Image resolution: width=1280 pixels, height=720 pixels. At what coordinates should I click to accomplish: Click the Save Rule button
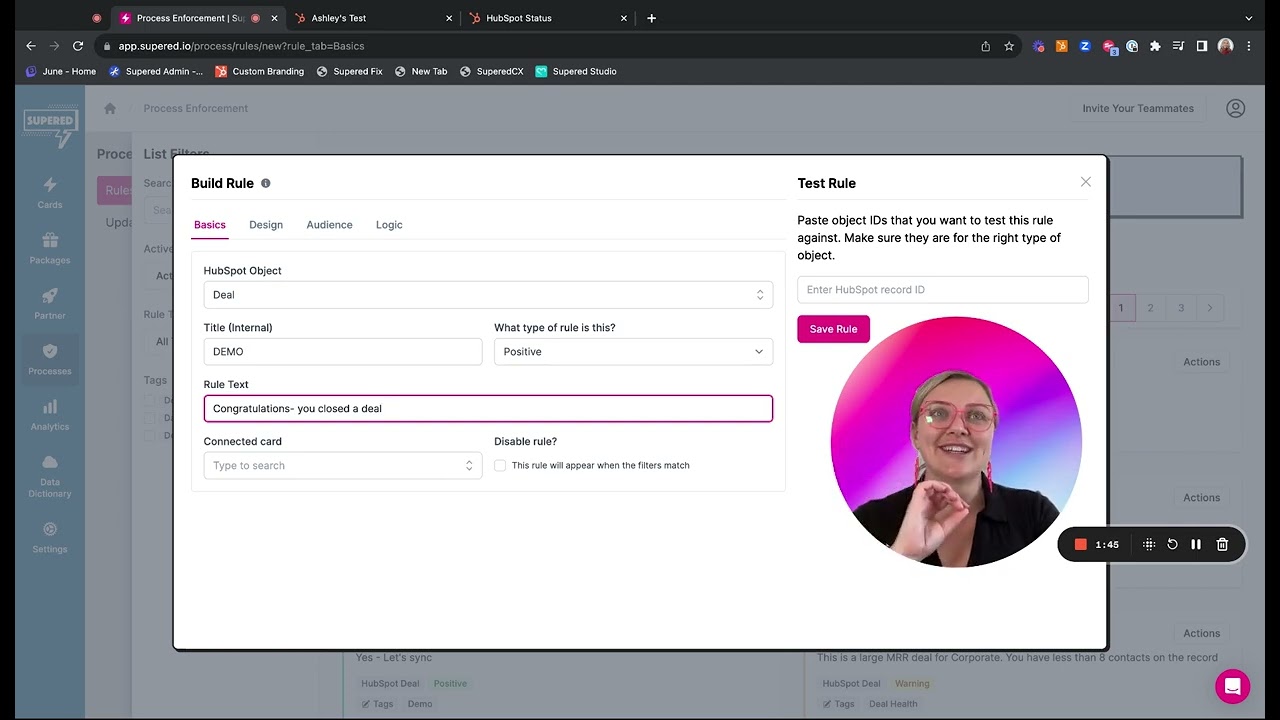point(833,328)
